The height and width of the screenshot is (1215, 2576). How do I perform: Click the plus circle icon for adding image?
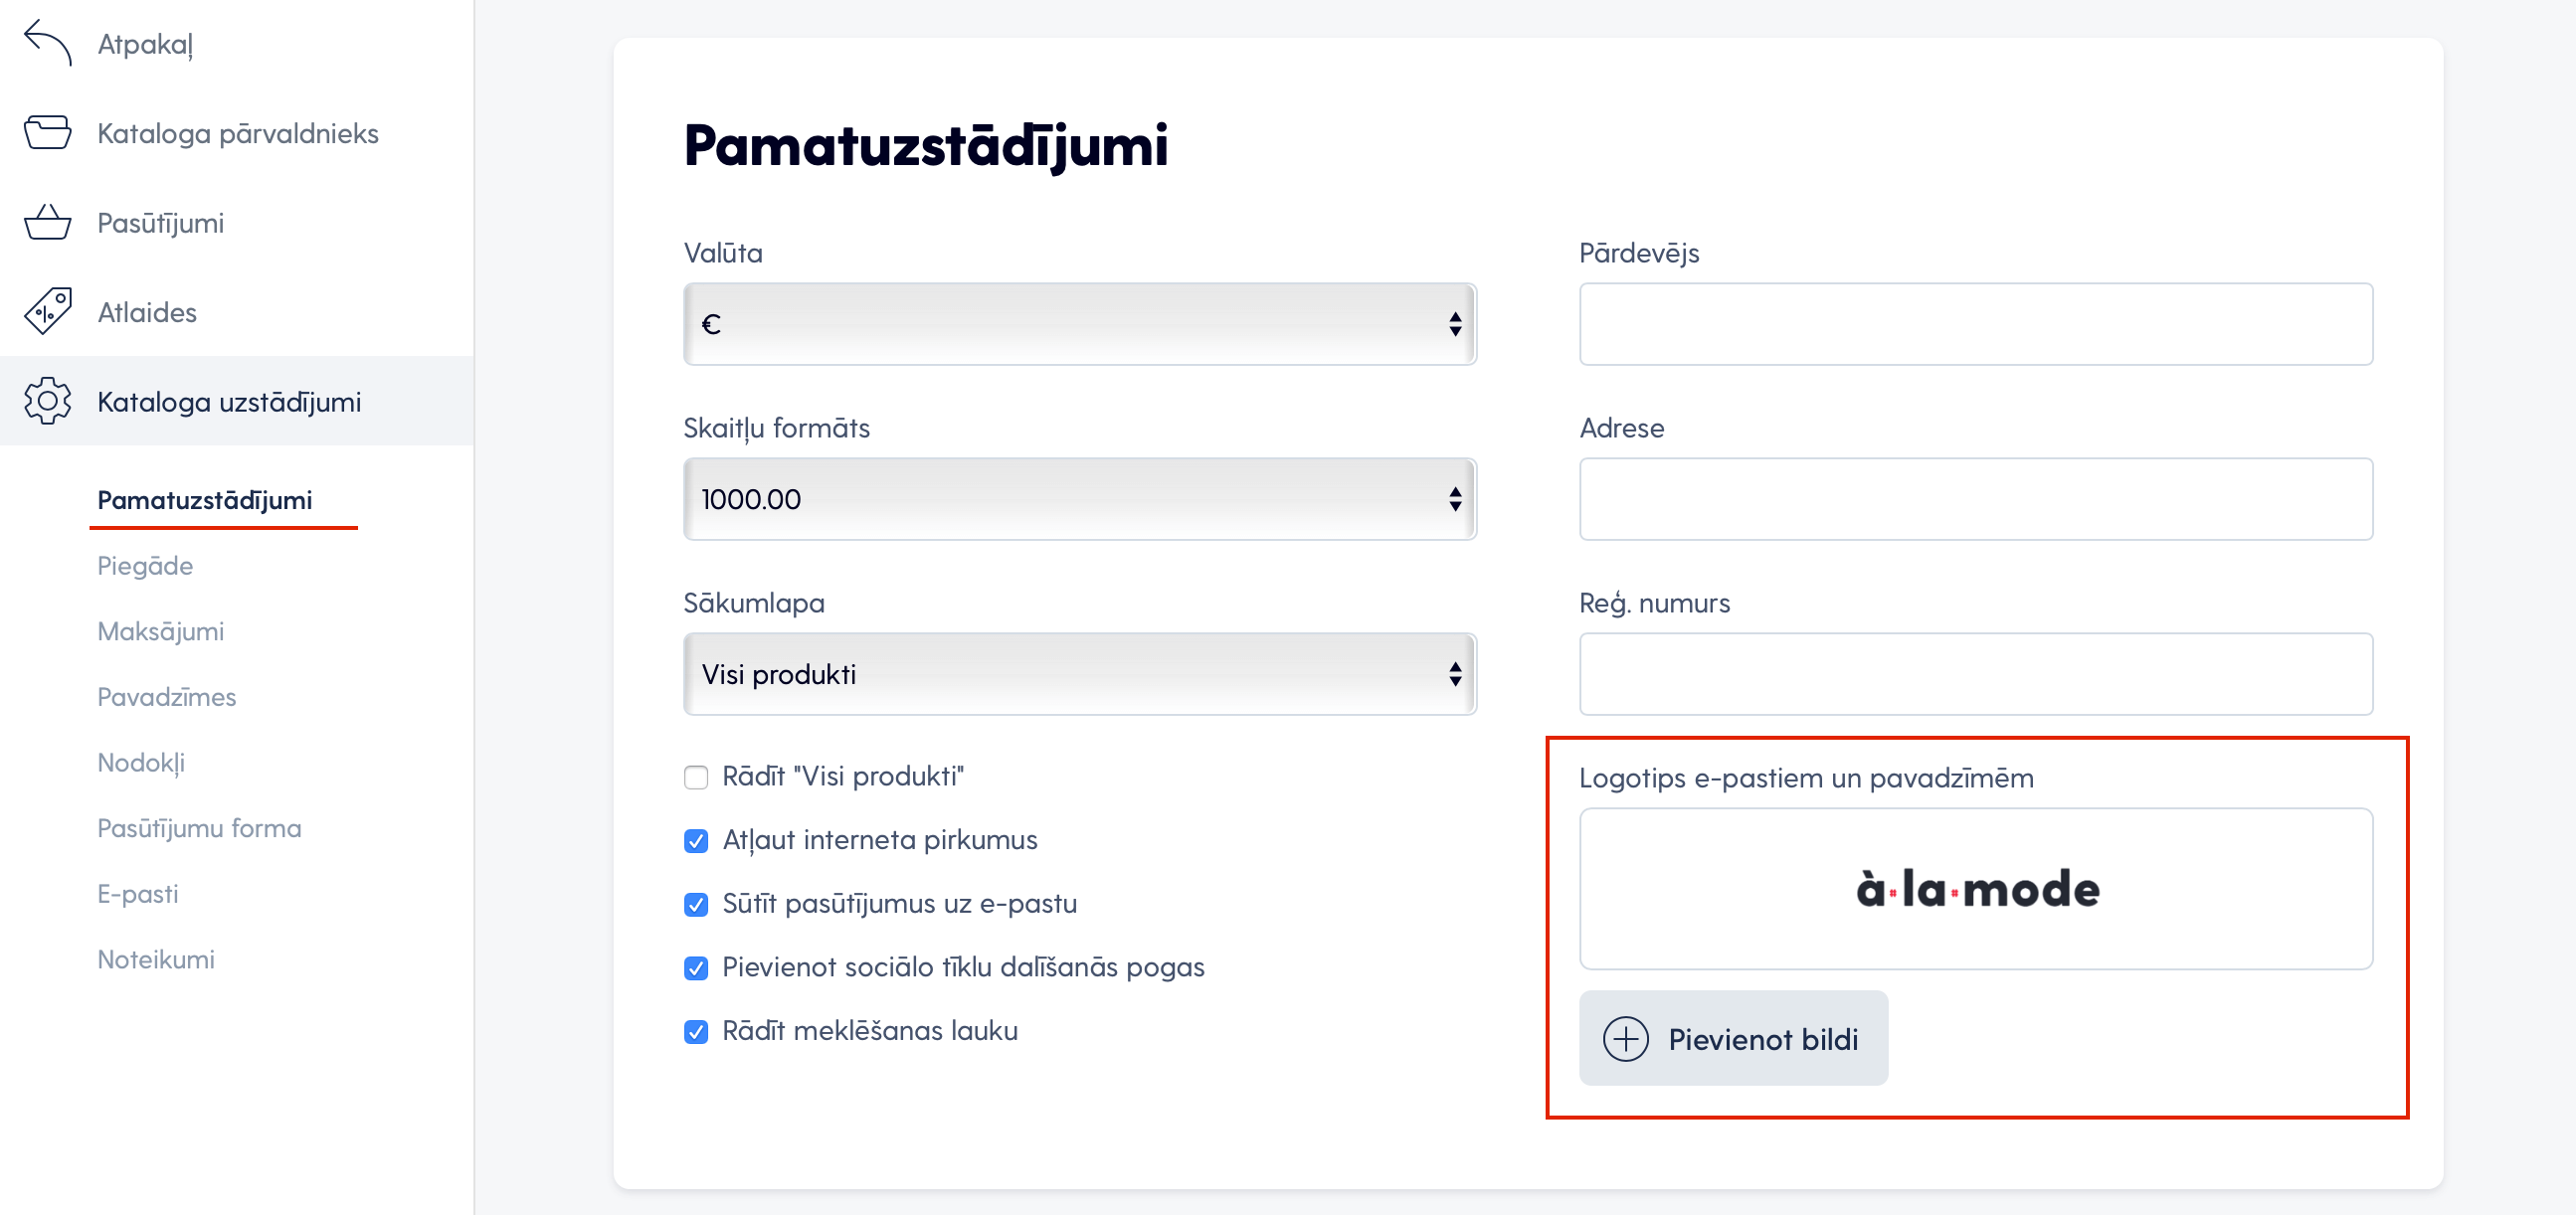[1625, 1038]
